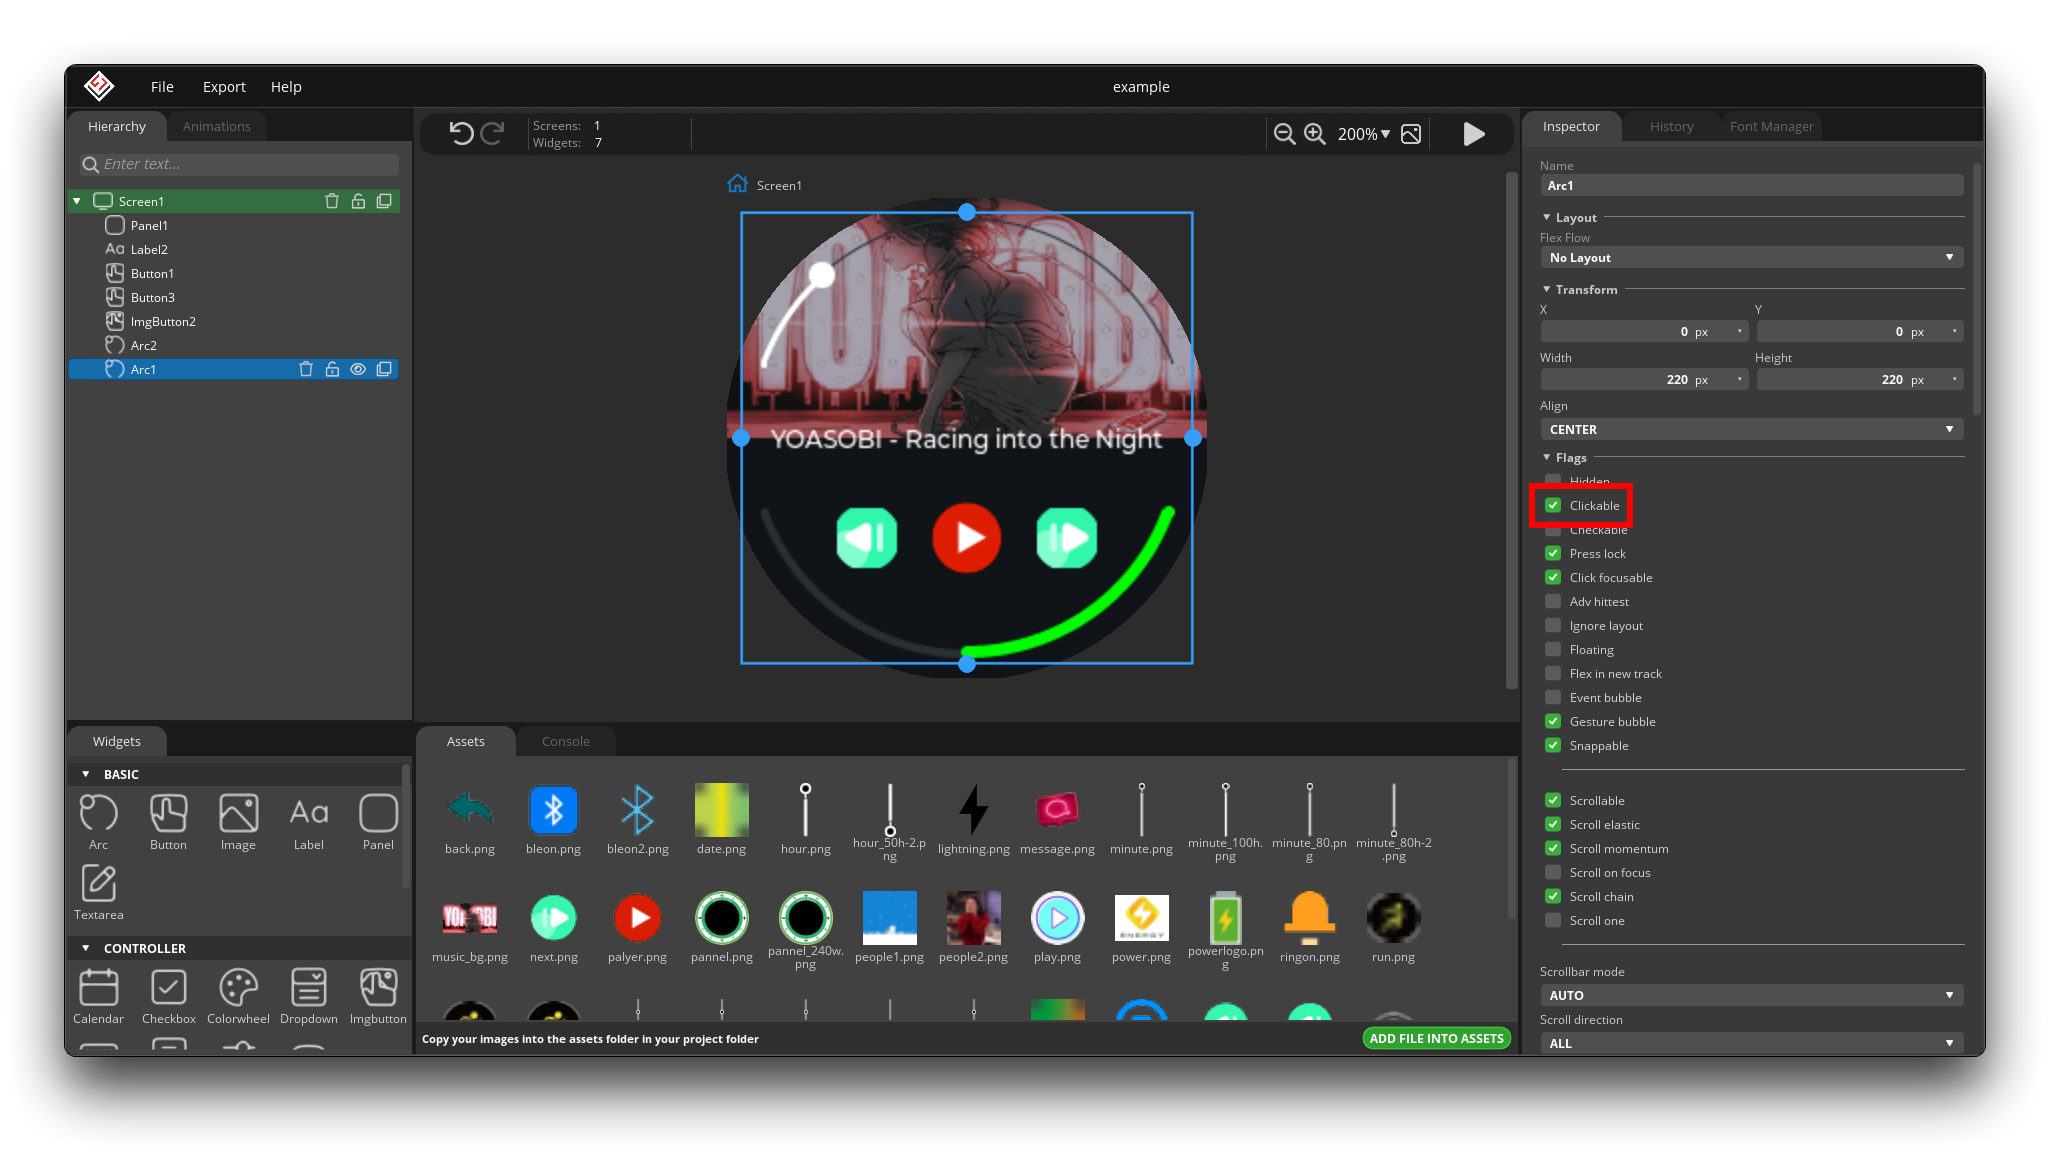Screen dimensions: 2050x1153
Task: Enable the Adv hittest flag
Action: point(1553,601)
